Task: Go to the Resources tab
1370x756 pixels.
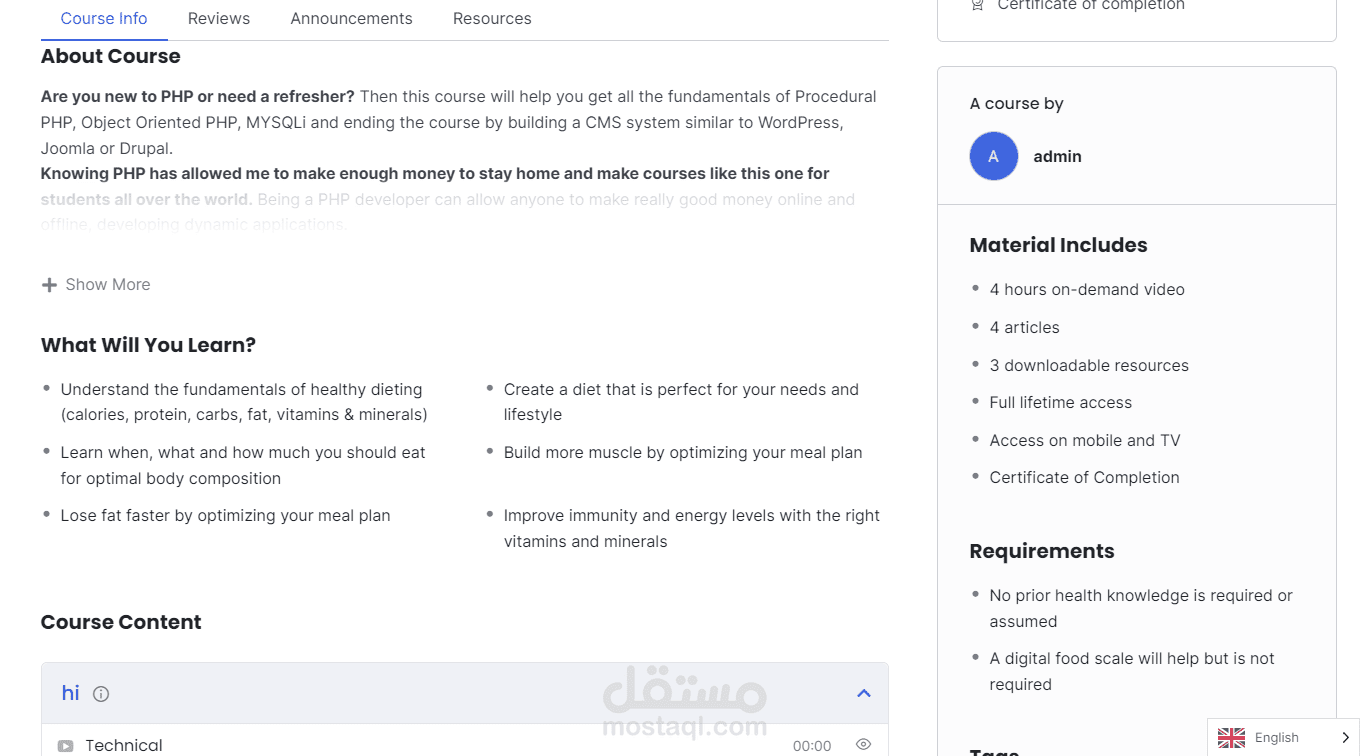Action: 492,19
